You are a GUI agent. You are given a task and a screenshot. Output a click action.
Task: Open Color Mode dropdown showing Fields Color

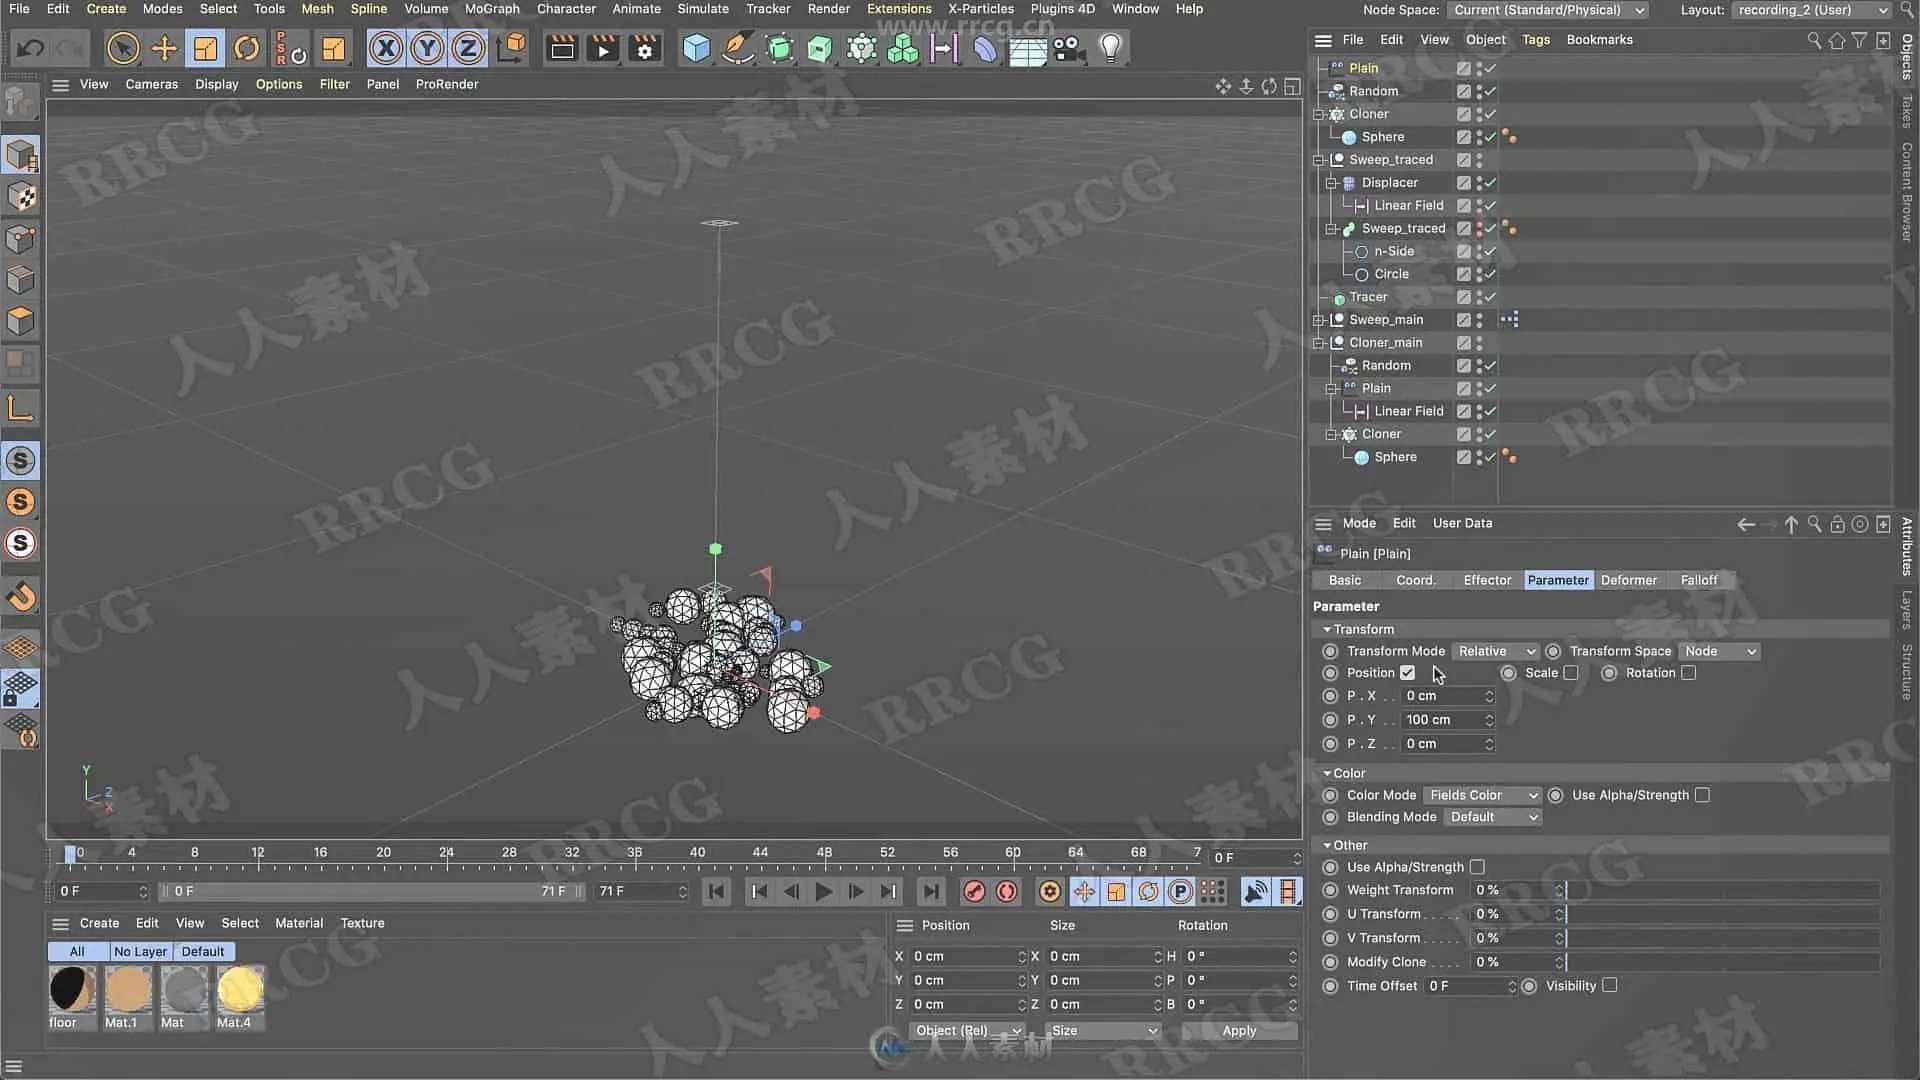[1482, 795]
